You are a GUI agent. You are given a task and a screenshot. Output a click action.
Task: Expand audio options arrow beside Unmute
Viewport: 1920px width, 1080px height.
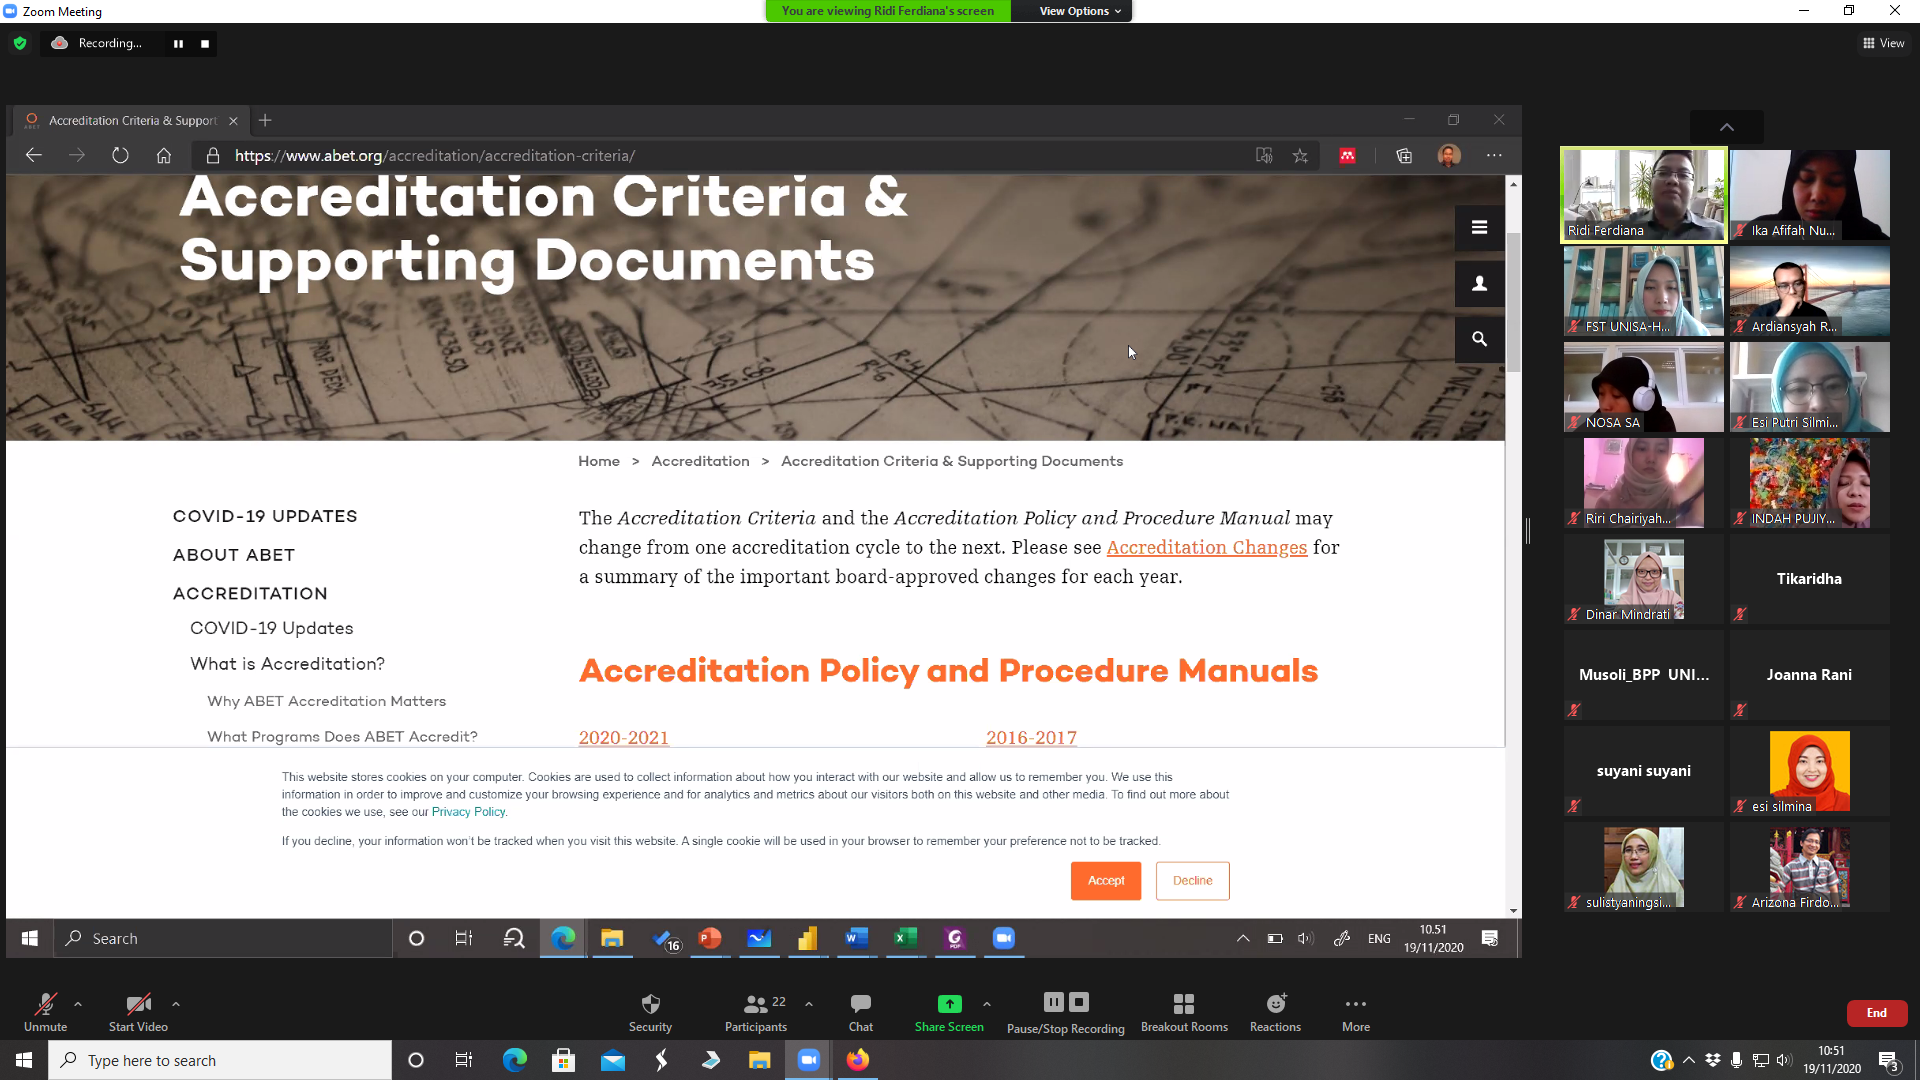78,1003
